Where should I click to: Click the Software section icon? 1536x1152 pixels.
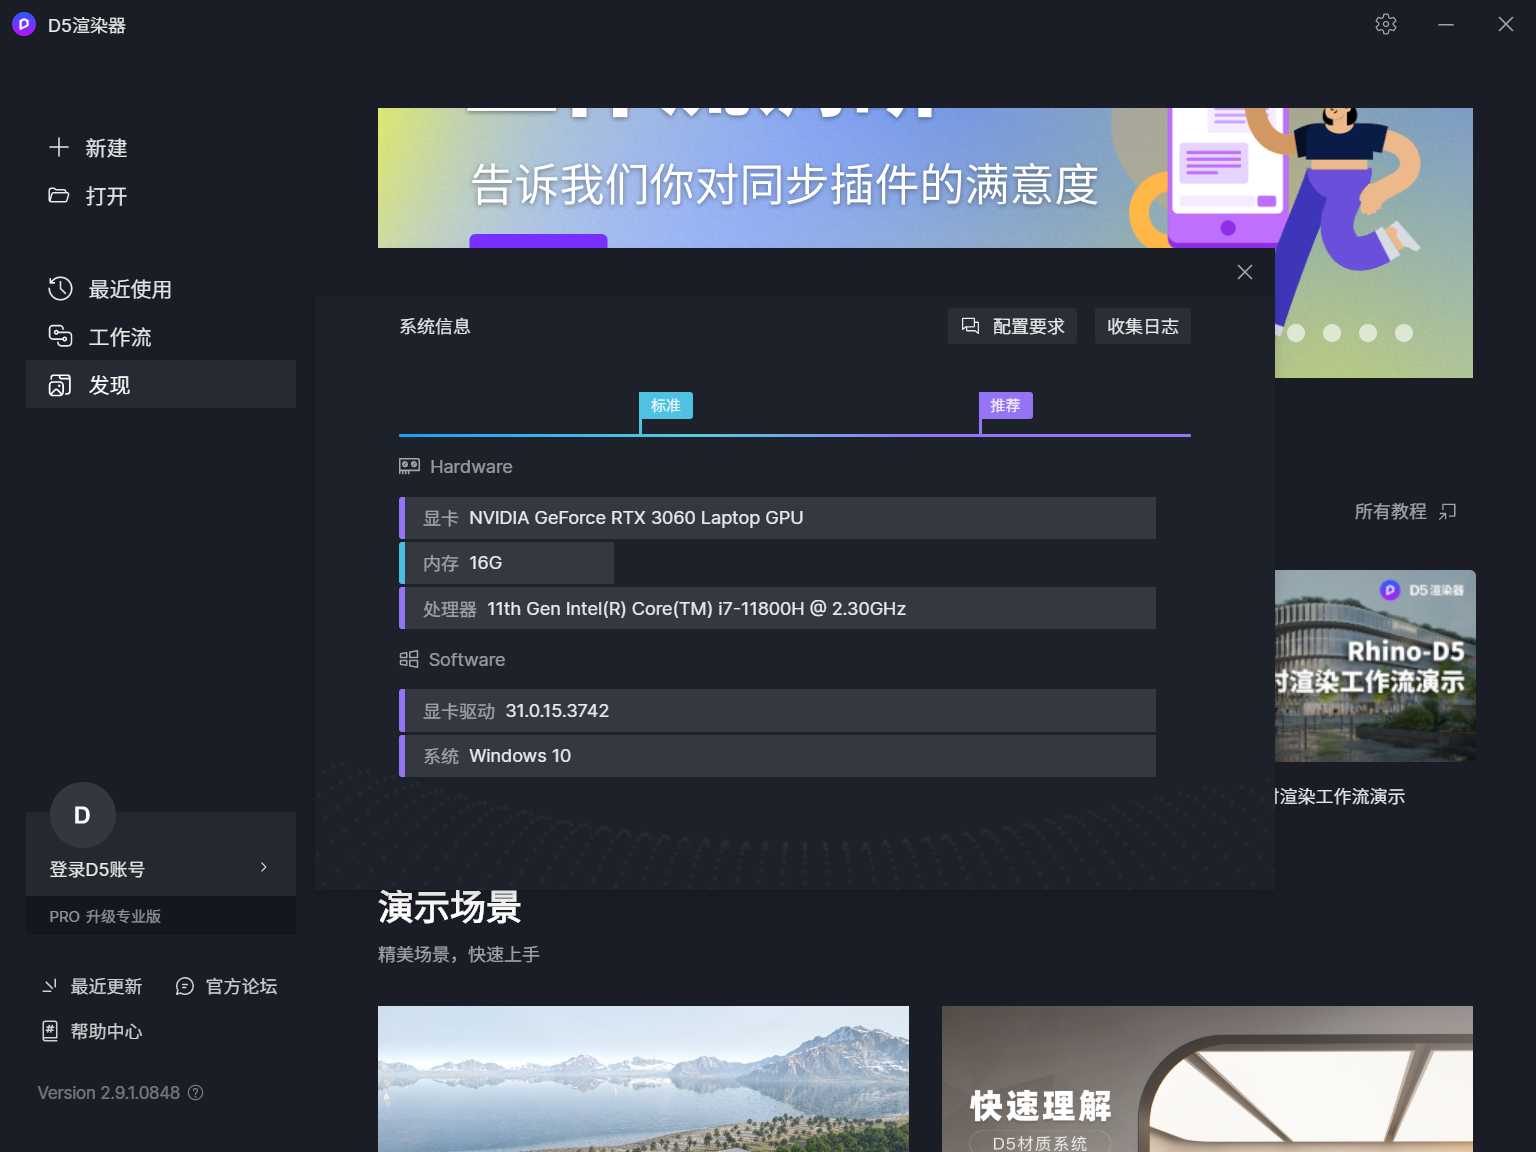[x=409, y=659]
